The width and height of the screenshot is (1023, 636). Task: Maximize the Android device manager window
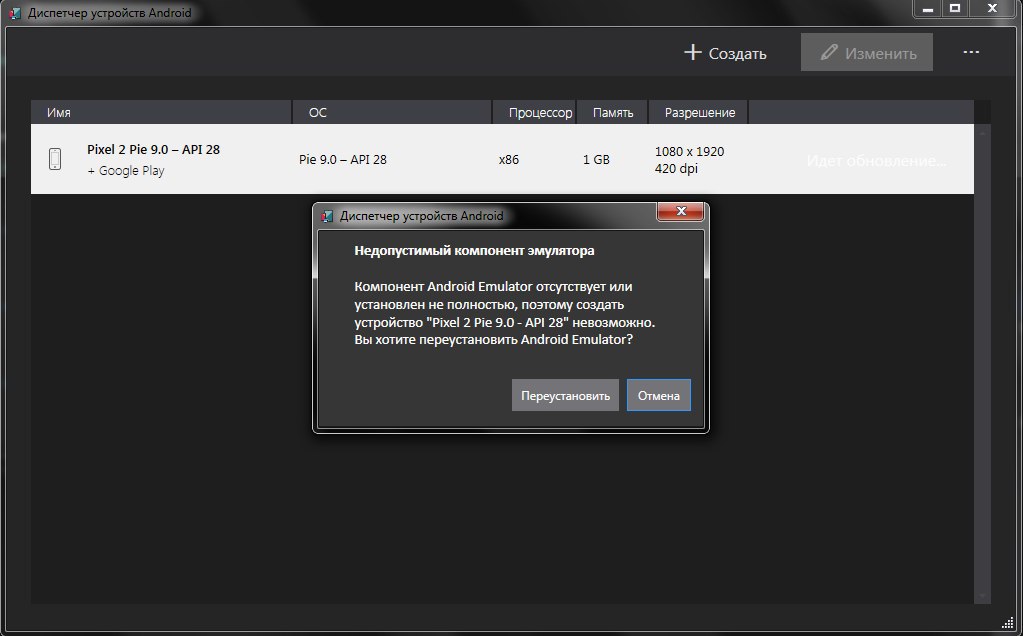[x=955, y=8]
